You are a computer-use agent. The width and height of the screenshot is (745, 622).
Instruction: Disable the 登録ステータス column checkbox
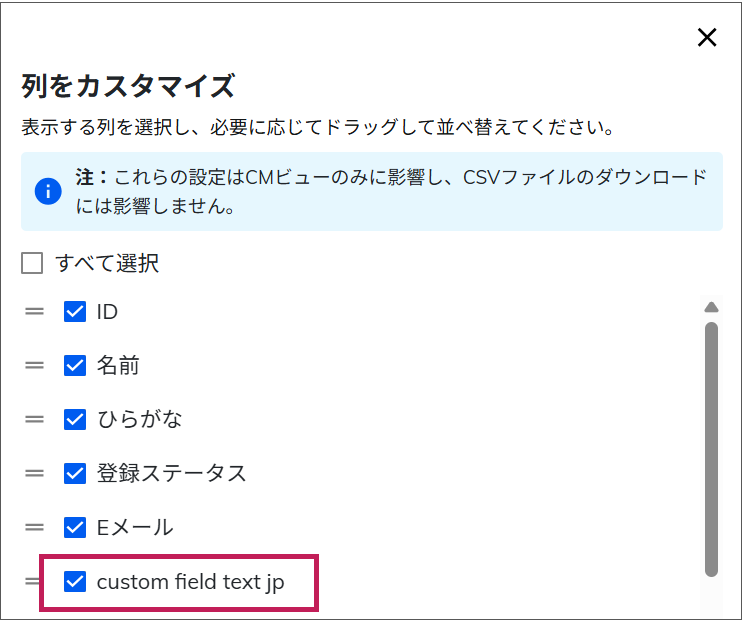75,473
